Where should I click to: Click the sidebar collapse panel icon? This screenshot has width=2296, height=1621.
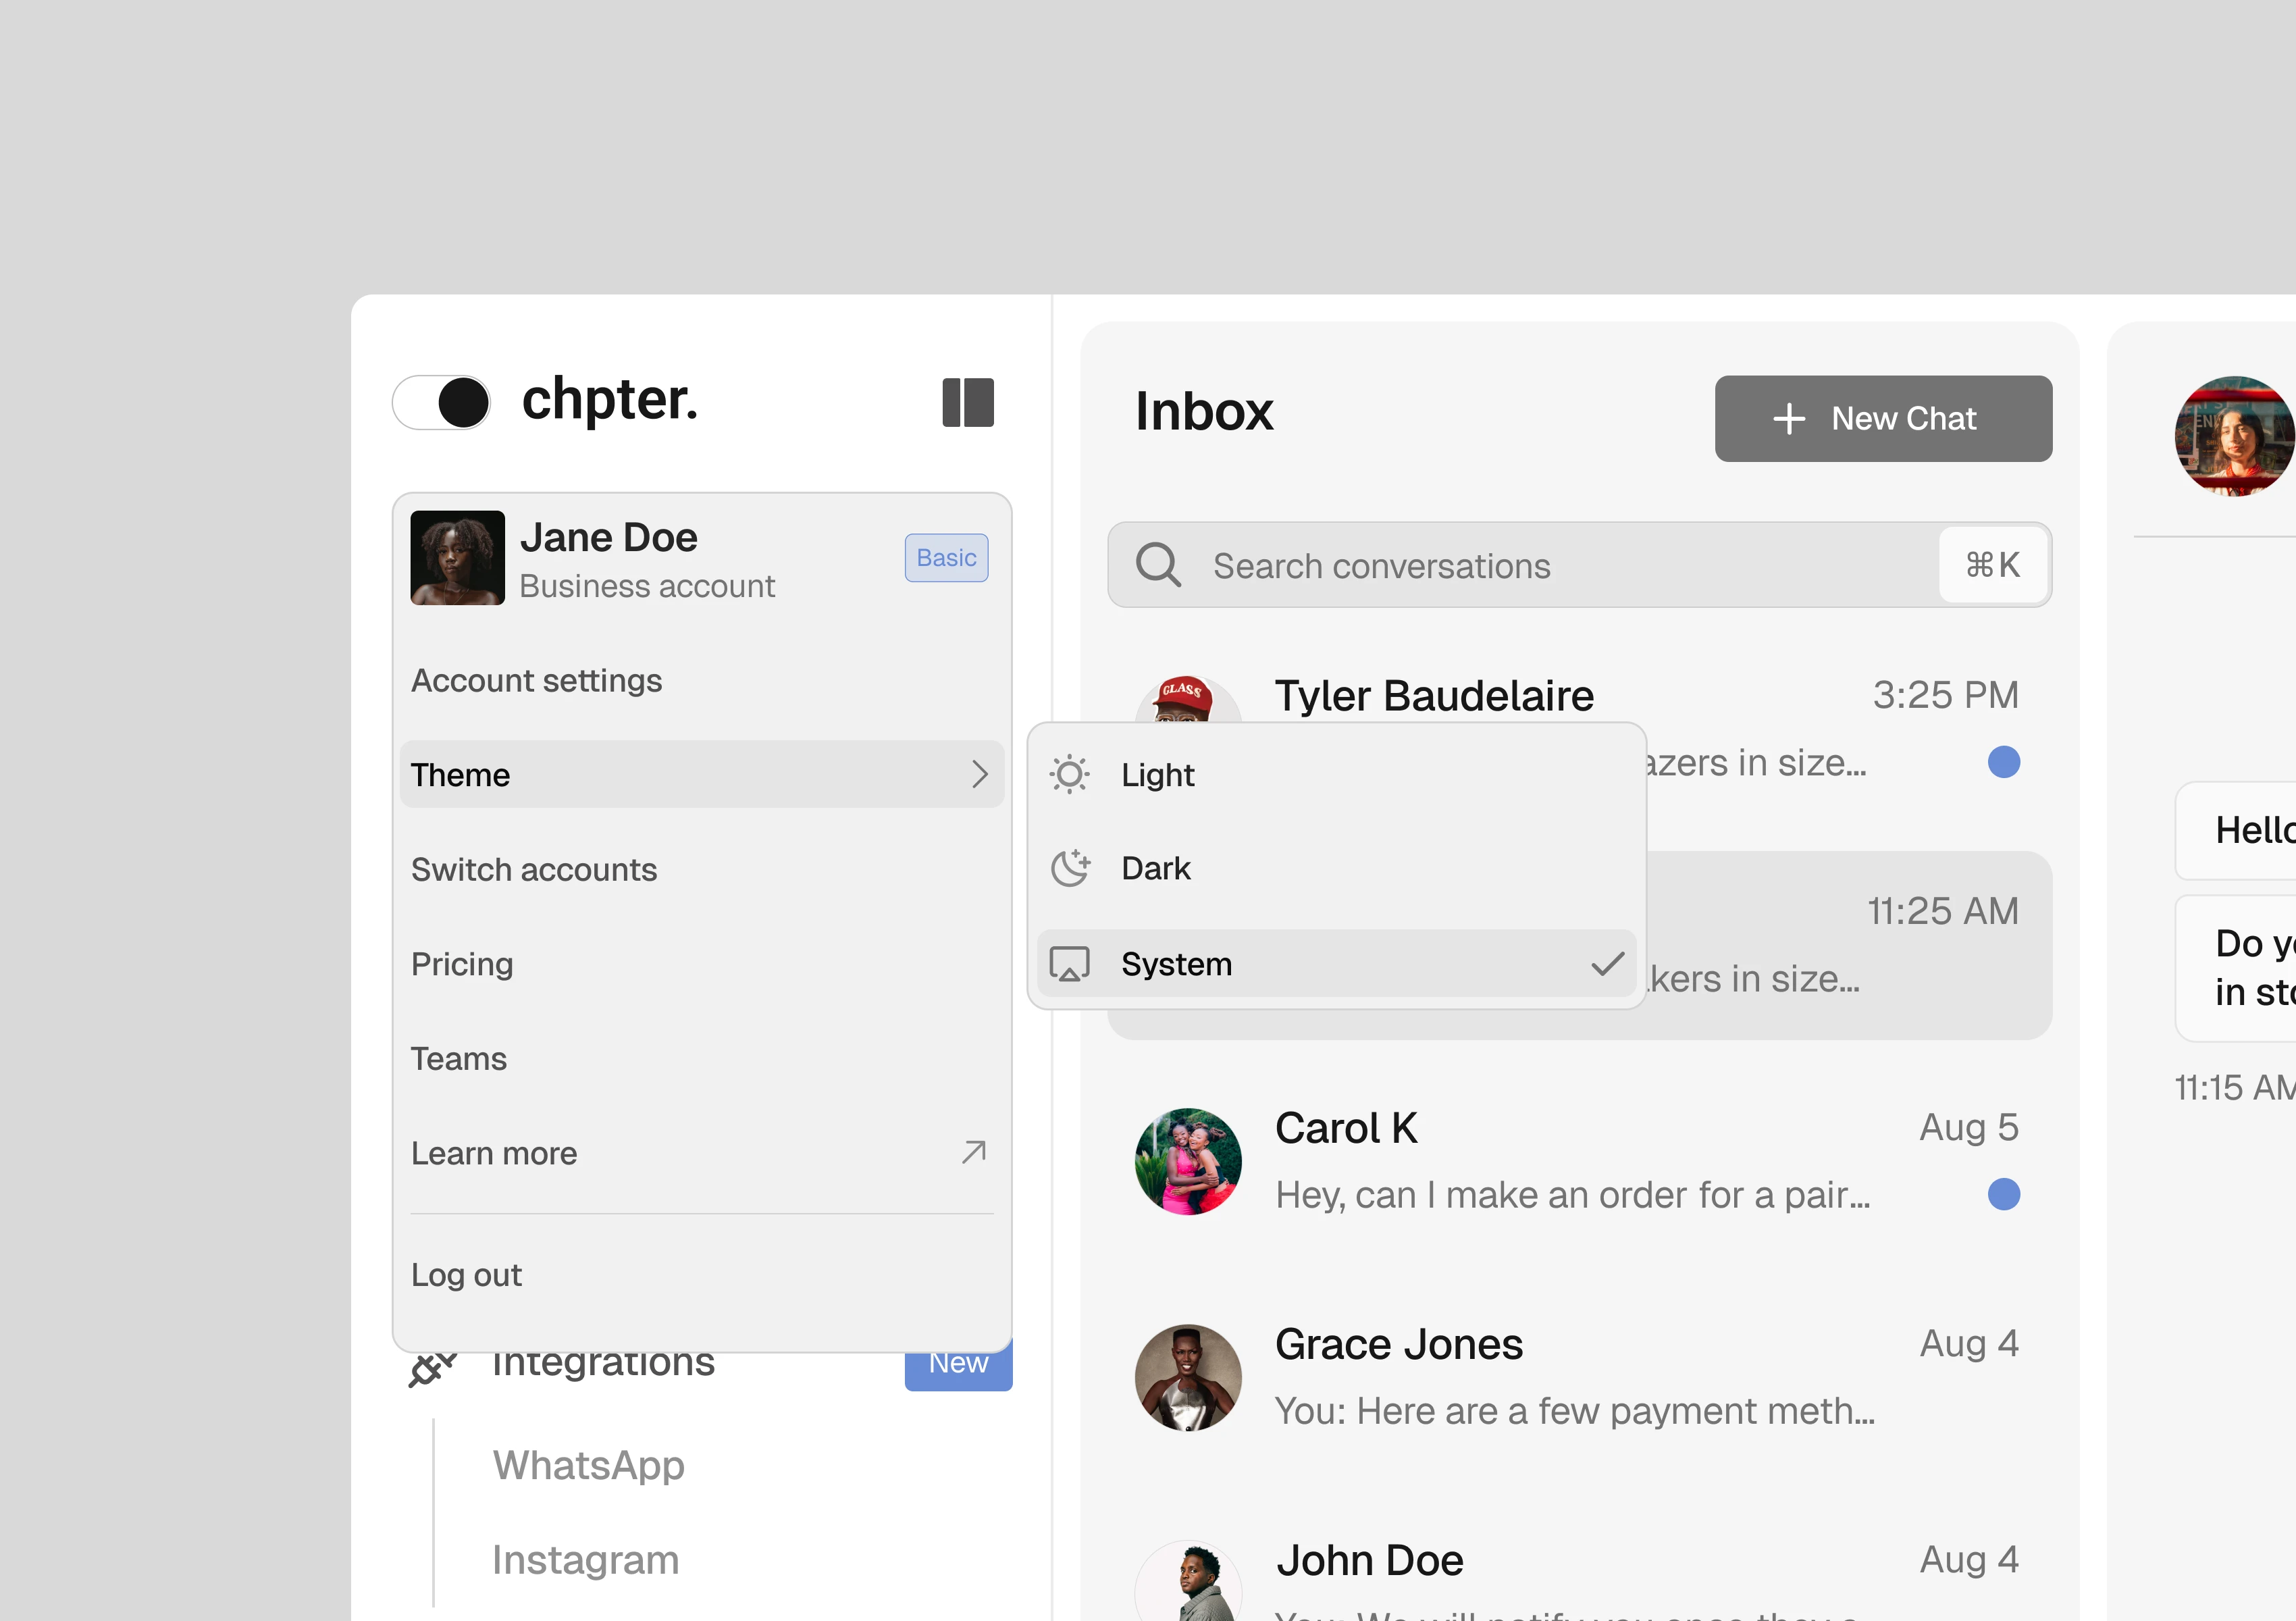tap(967, 402)
